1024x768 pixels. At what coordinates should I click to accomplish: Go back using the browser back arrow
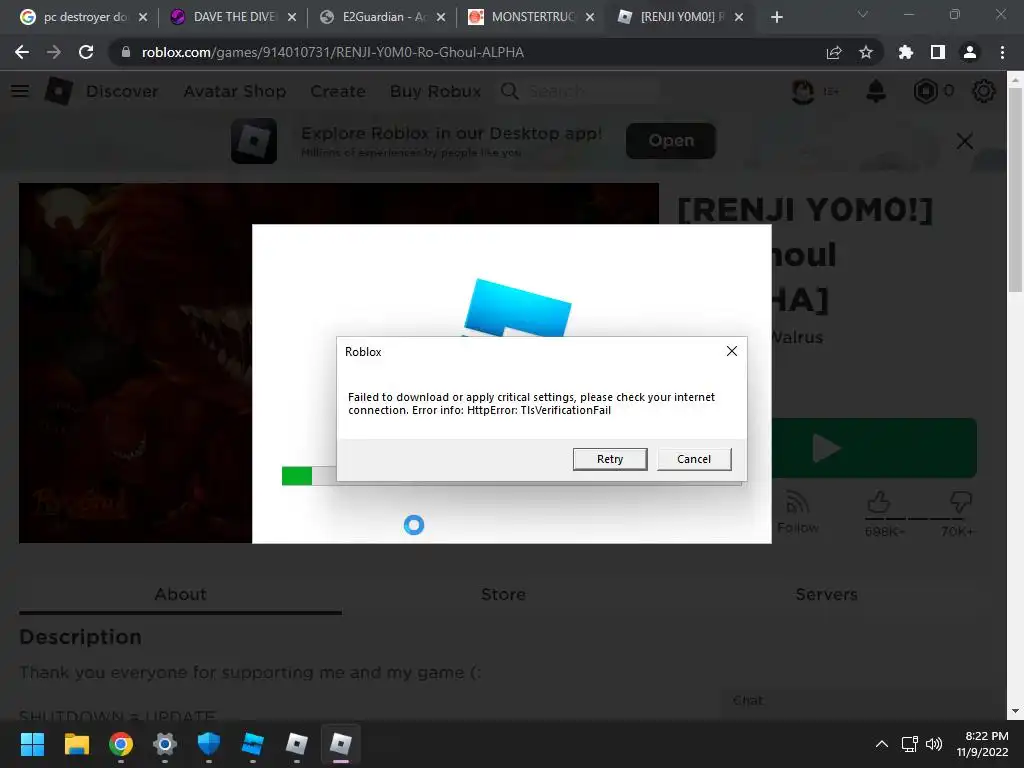pos(22,52)
